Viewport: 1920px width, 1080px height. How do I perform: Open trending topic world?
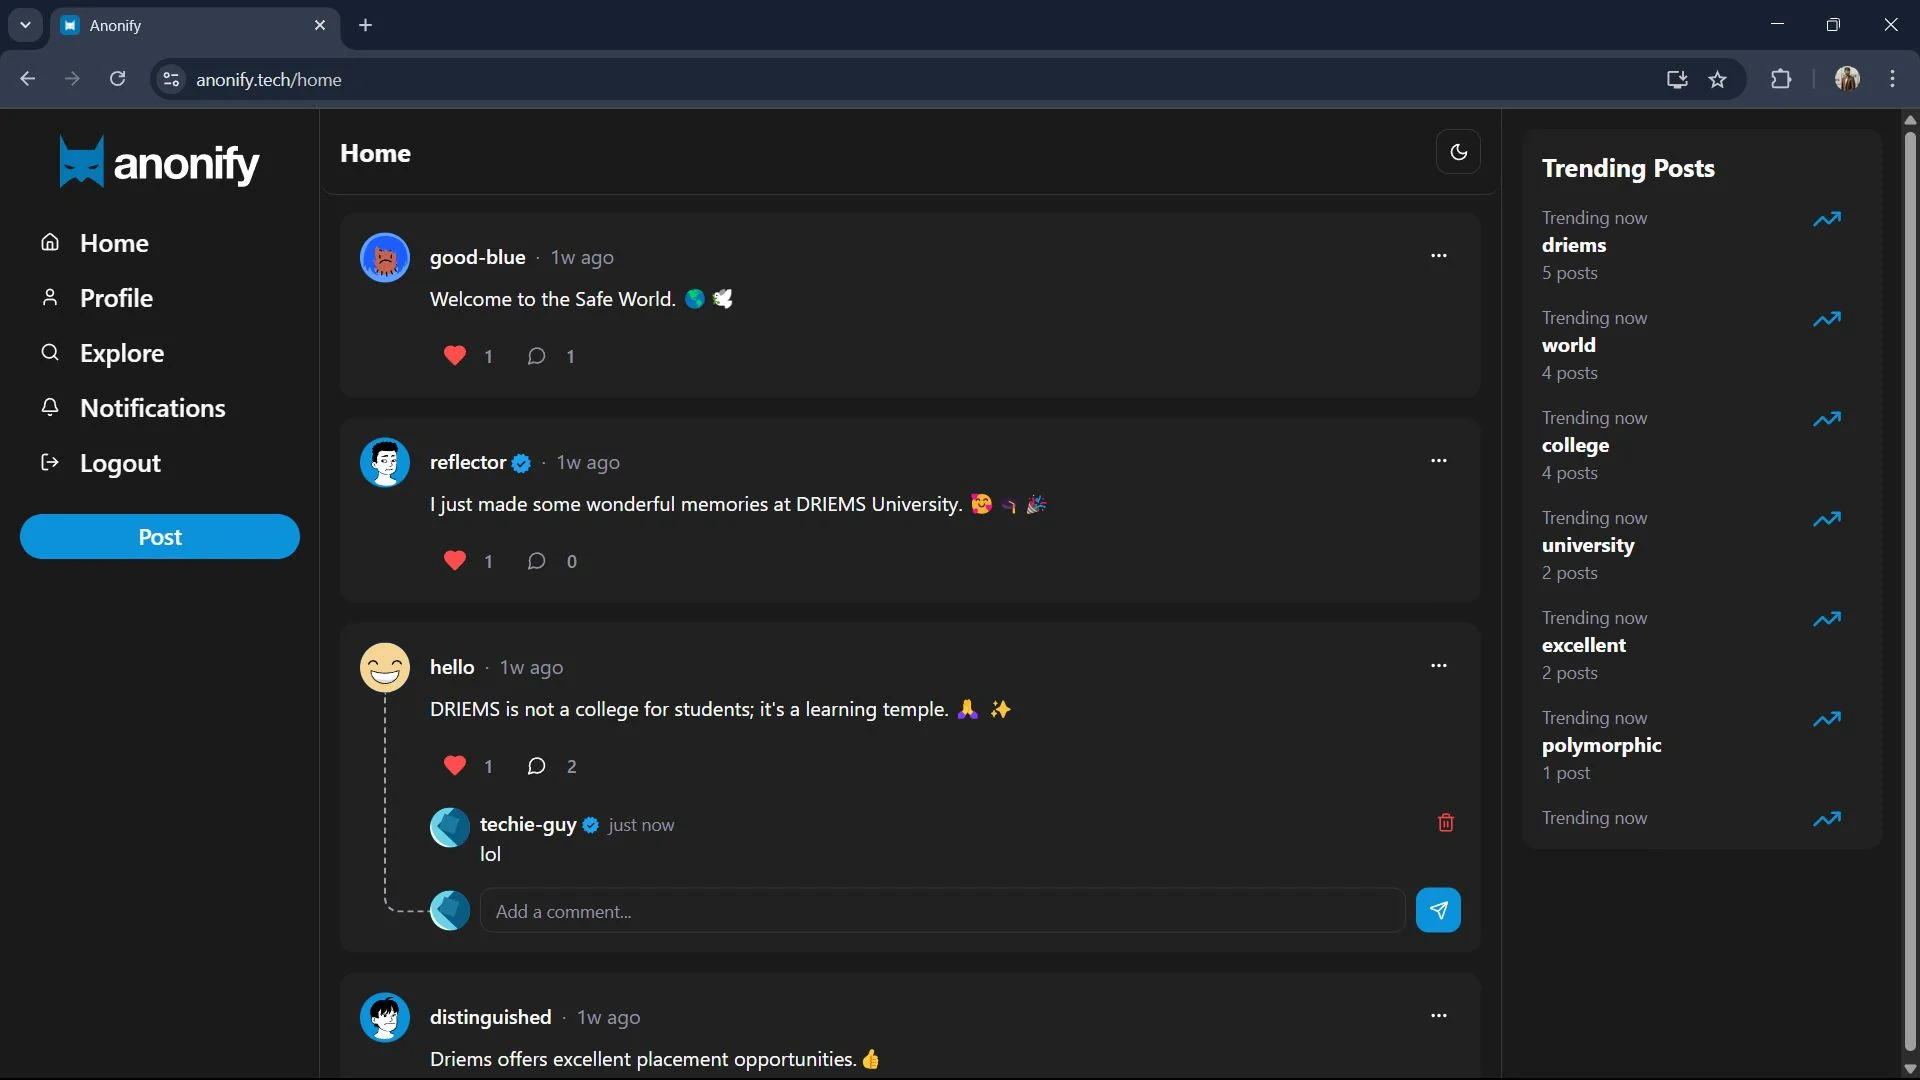1568,345
